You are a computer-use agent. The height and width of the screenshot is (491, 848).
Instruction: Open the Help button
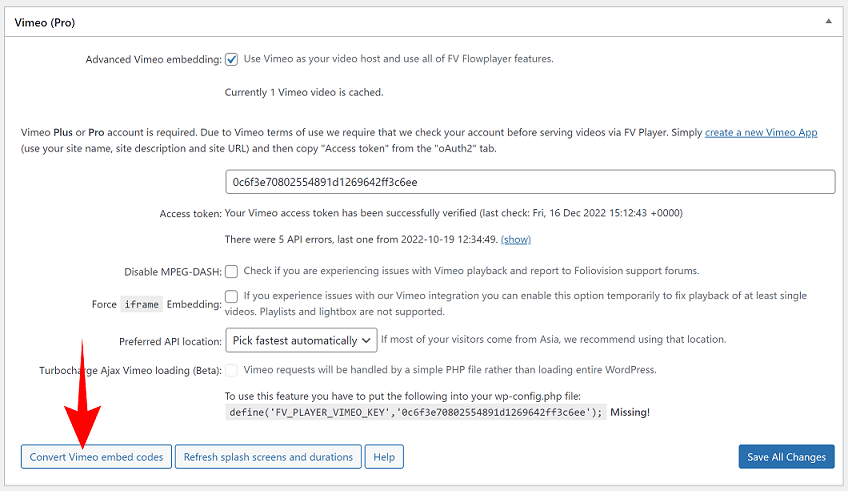click(x=384, y=457)
